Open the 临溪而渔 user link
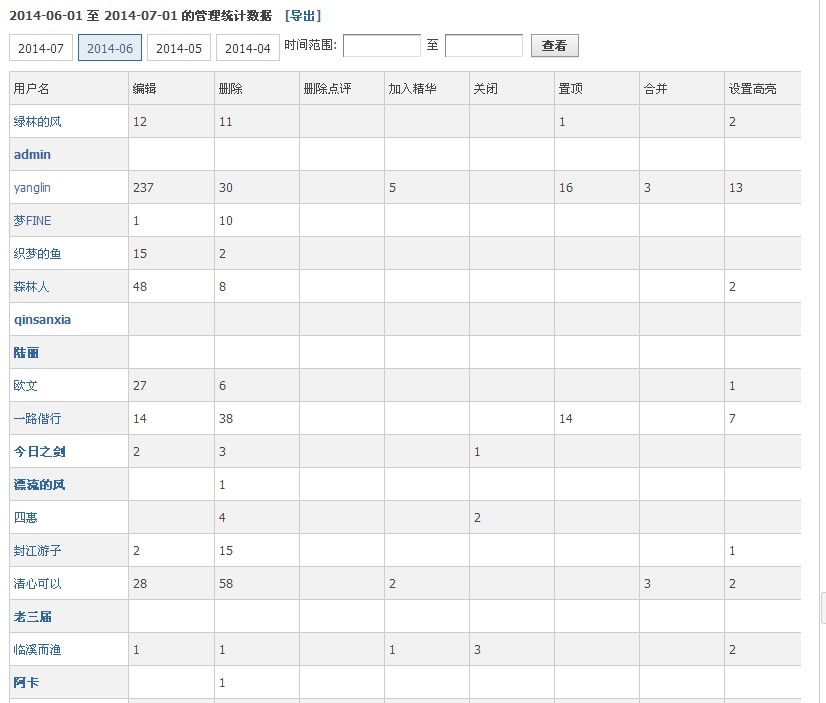This screenshot has width=826, height=703. tap(37, 649)
